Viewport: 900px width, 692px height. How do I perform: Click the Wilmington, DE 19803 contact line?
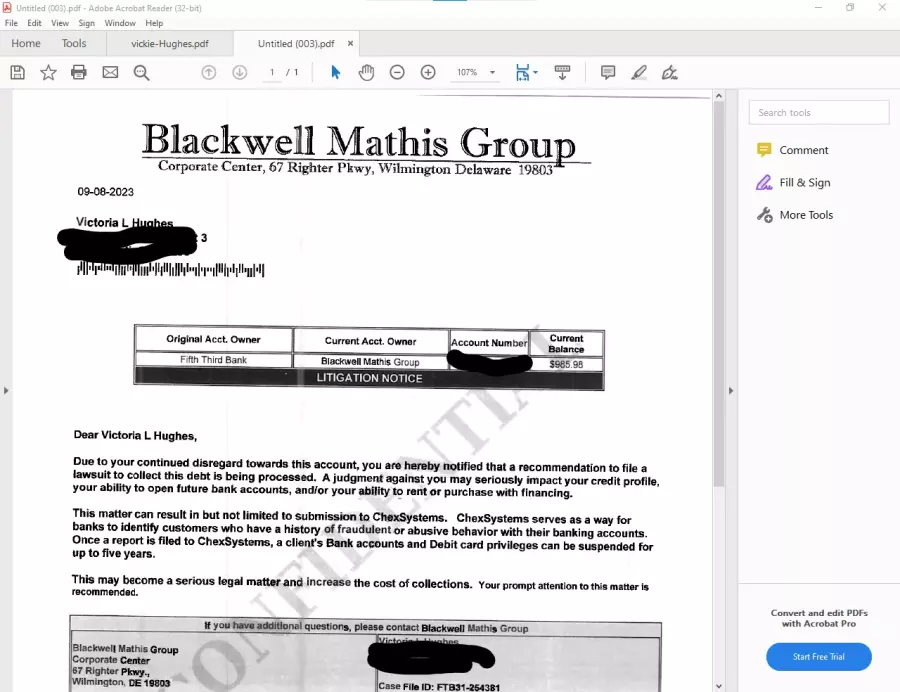click(x=121, y=682)
